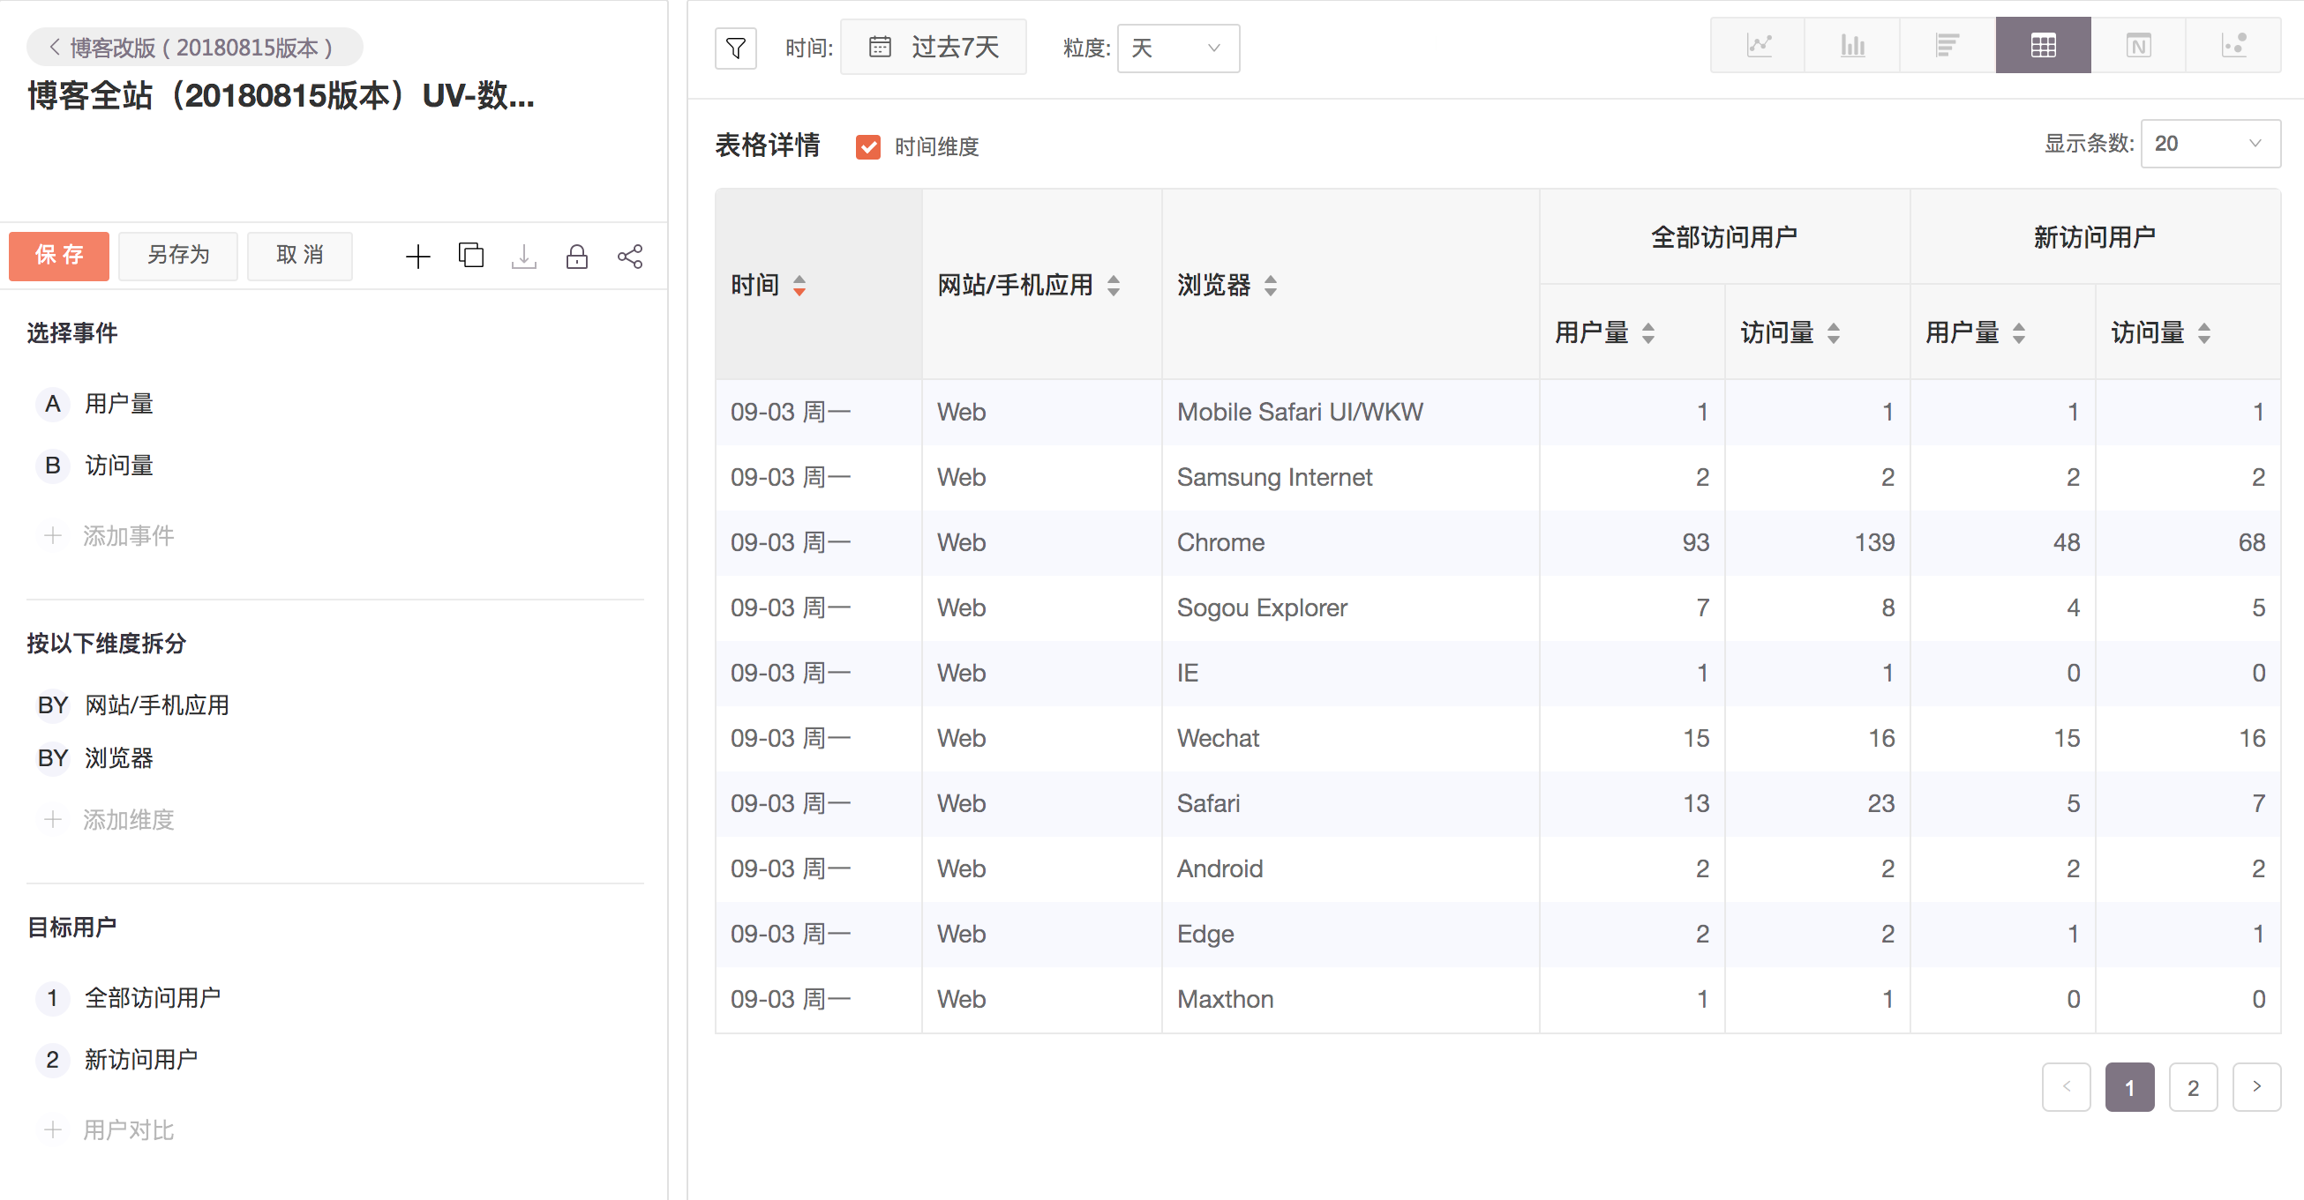Click the download icon

point(524,257)
